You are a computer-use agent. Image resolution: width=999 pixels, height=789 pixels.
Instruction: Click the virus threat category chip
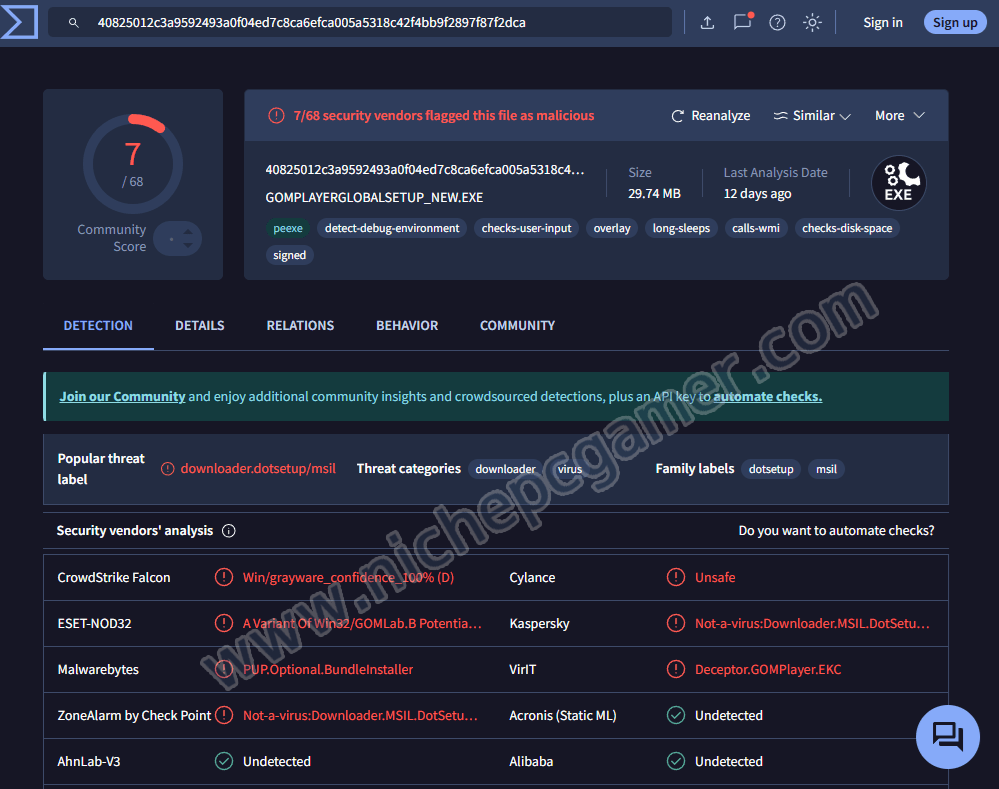[570, 469]
